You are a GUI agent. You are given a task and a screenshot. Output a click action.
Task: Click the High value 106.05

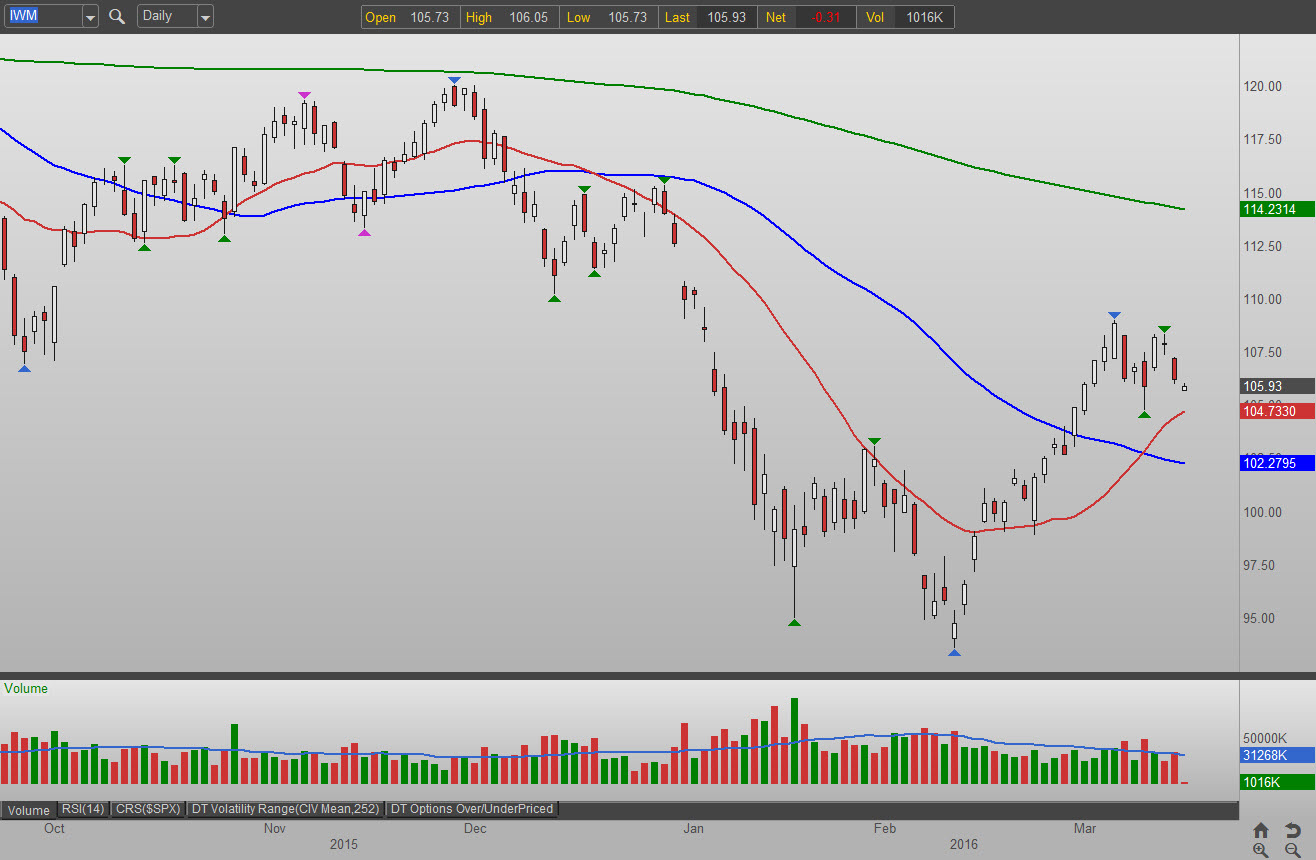pos(528,17)
